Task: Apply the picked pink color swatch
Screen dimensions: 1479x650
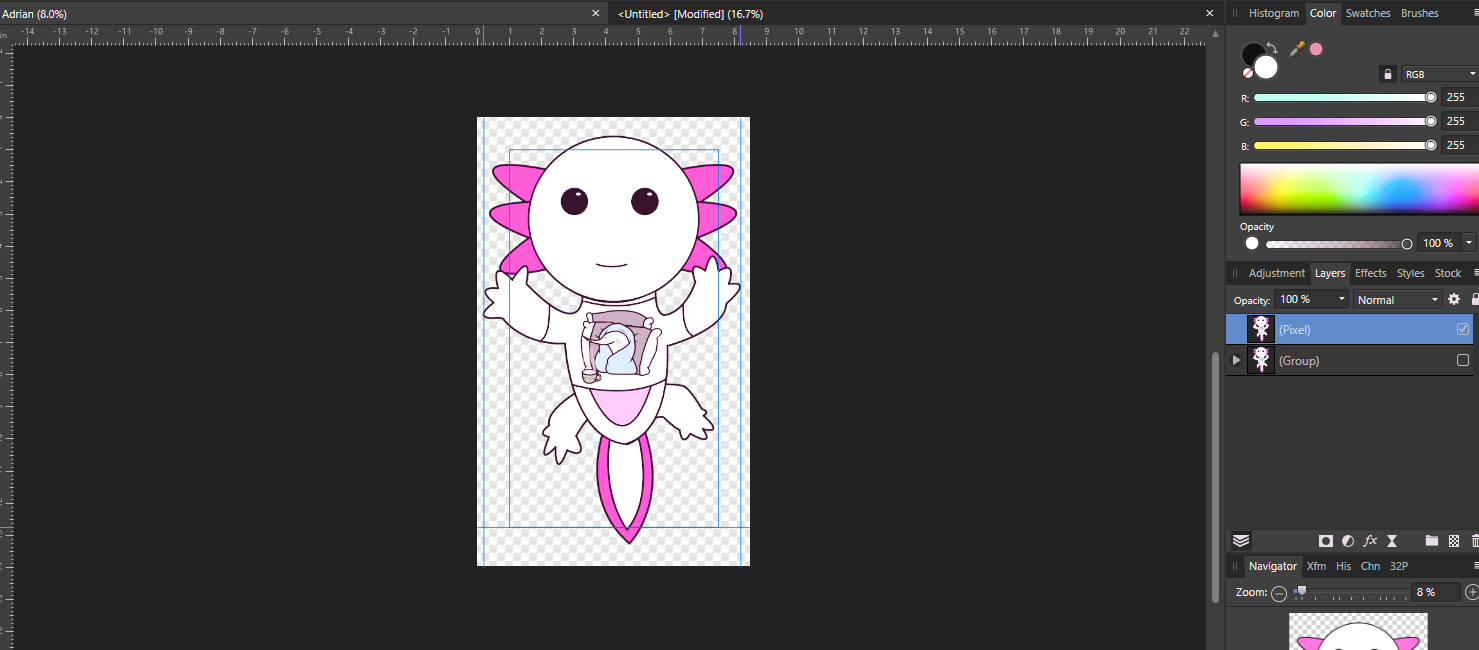Action: (x=1316, y=49)
